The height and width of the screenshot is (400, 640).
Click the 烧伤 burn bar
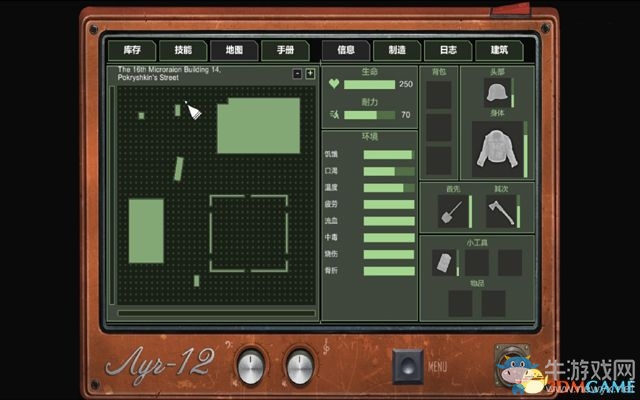tap(389, 254)
